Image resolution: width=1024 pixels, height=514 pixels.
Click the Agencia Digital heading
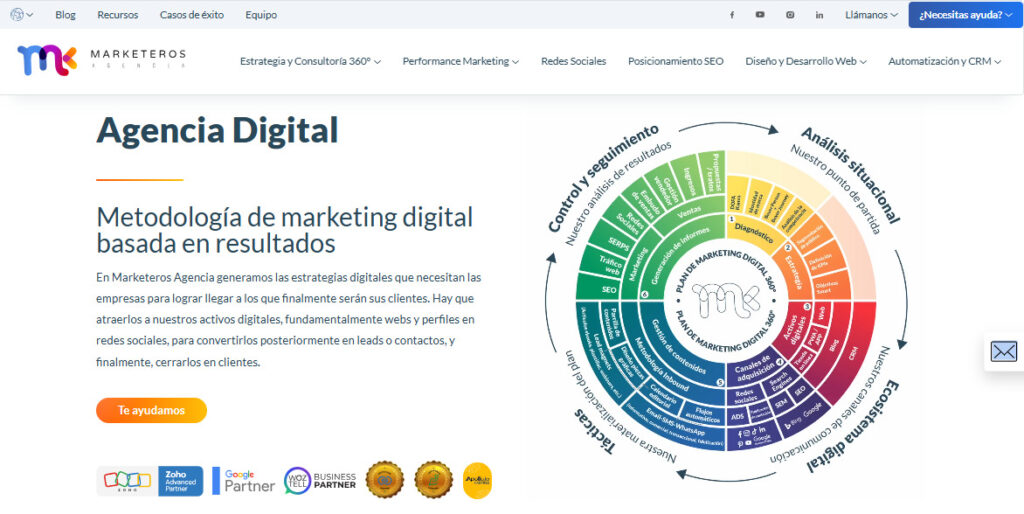pos(217,131)
